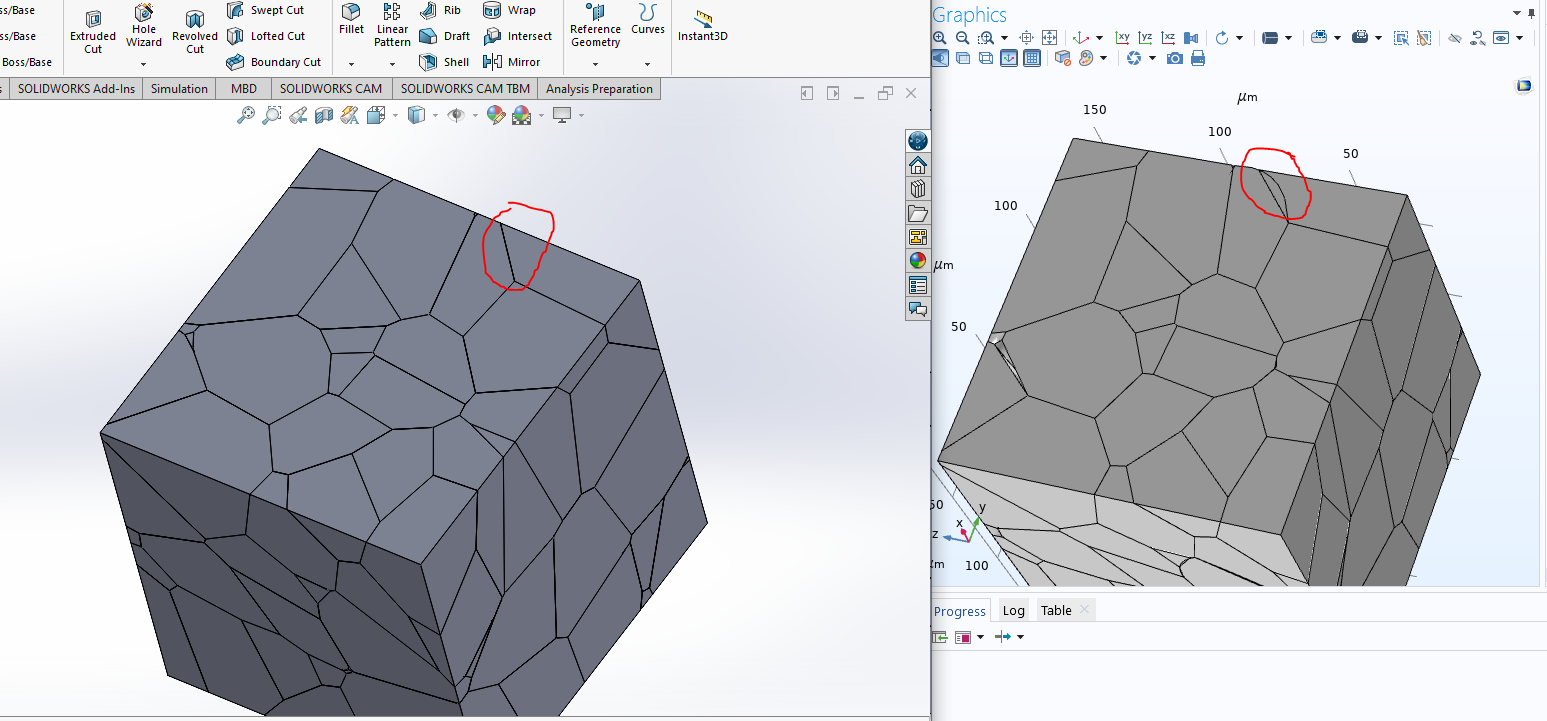The image size is (1547, 721).
Task: Click Zoom to Fit in SOLIDWORKS view toolbar
Action: pyautogui.click(x=246, y=116)
